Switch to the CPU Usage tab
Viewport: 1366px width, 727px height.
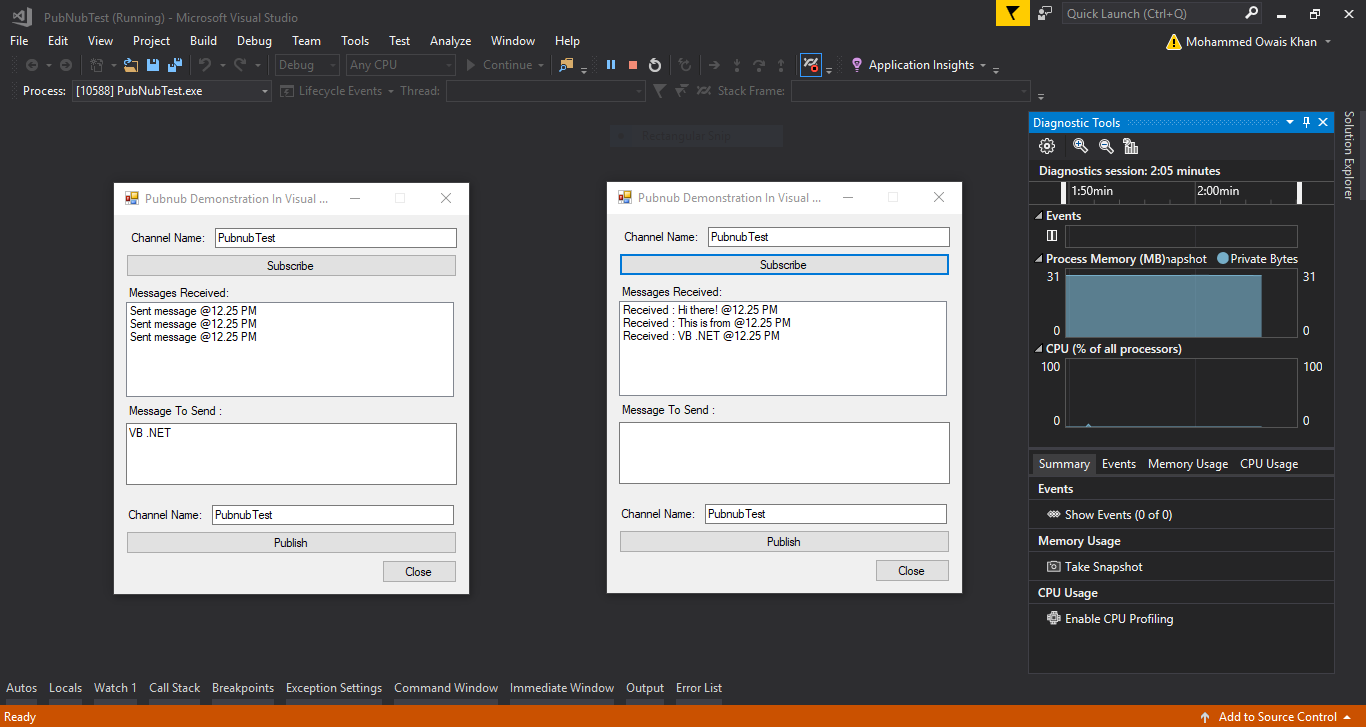point(1269,464)
